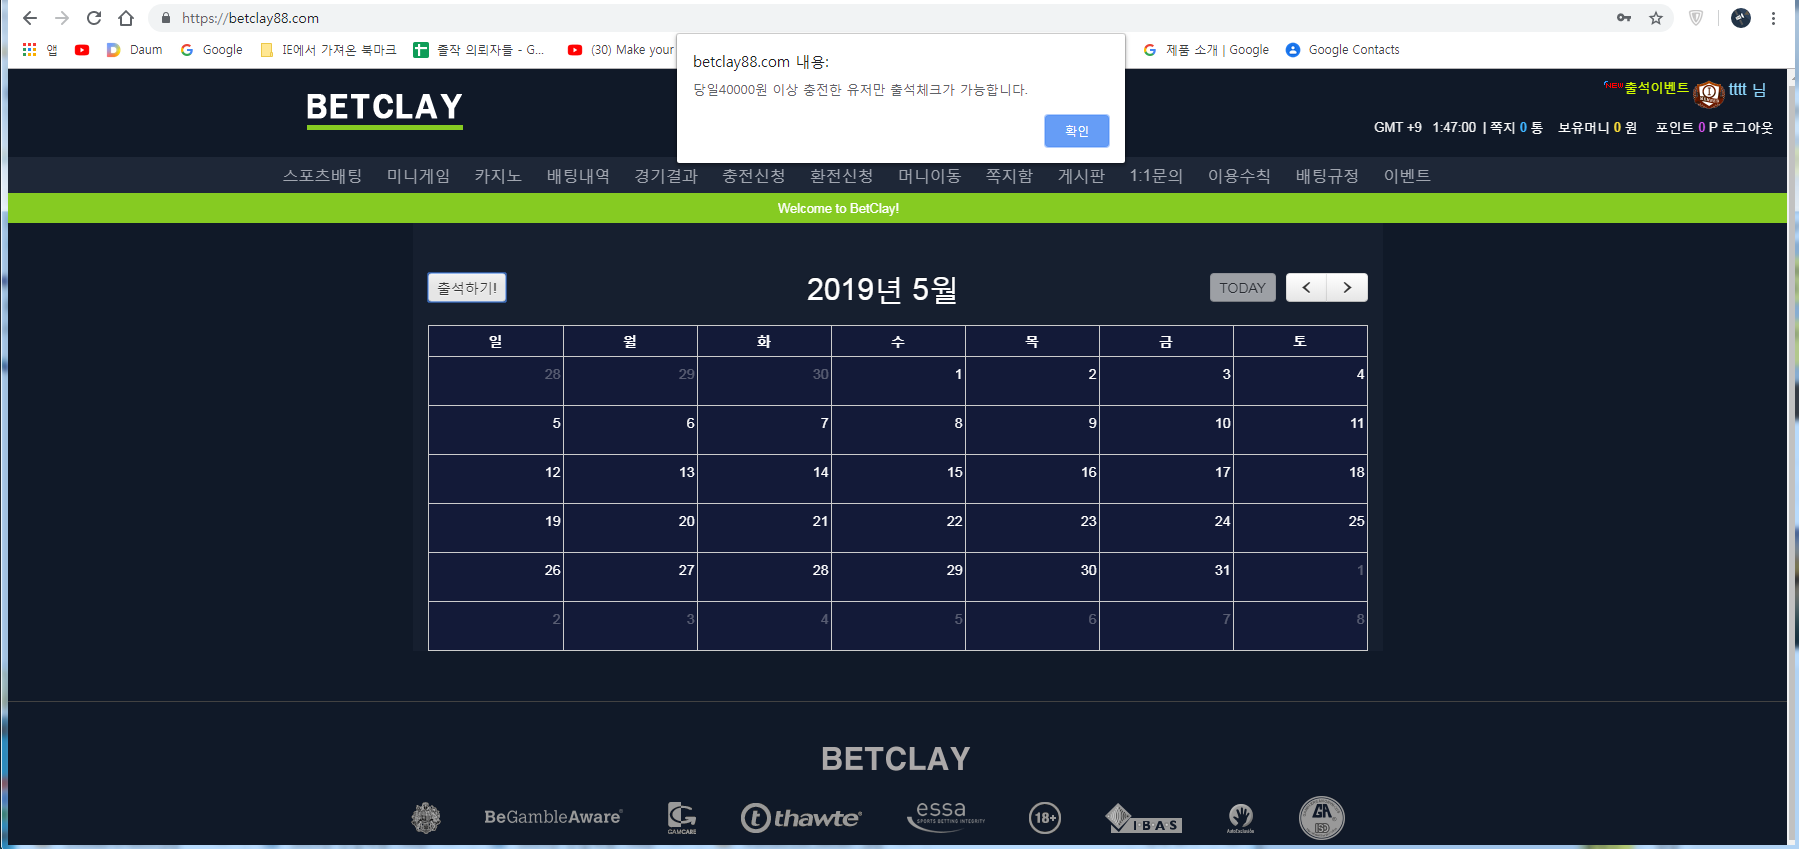This screenshot has height=849, width=1799.
Task: Click the page vertical scrollbar
Action: (1793, 456)
